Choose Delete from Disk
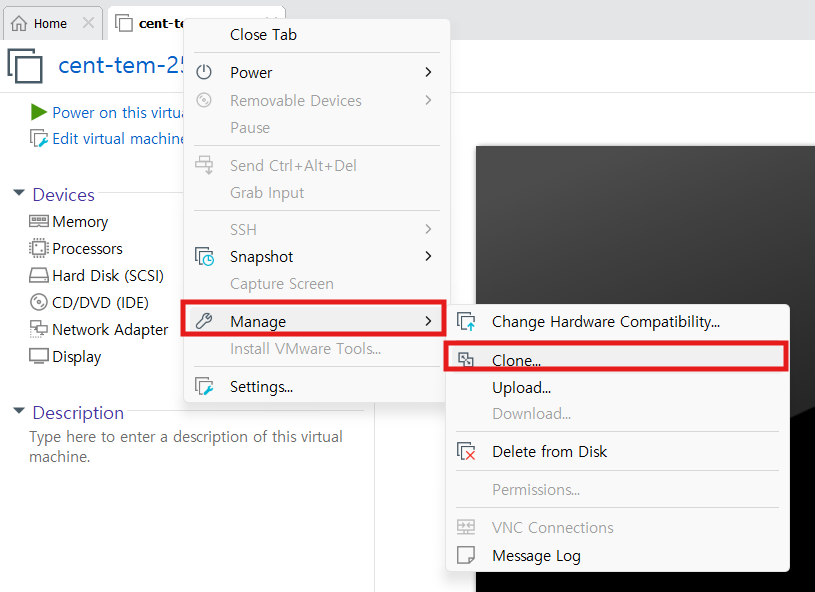The width and height of the screenshot is (815, 592). (617, 451)
